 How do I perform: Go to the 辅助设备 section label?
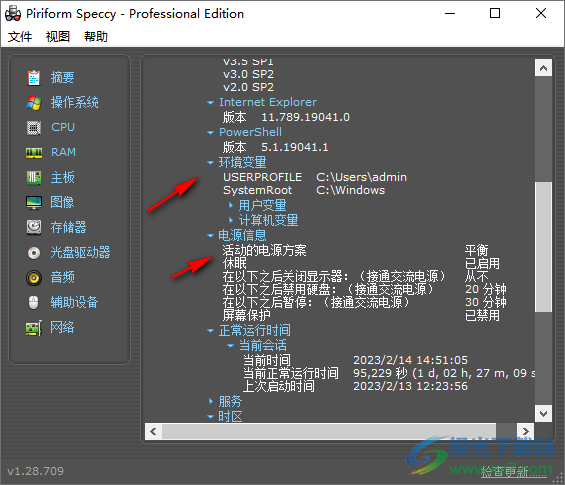[74, 302]
